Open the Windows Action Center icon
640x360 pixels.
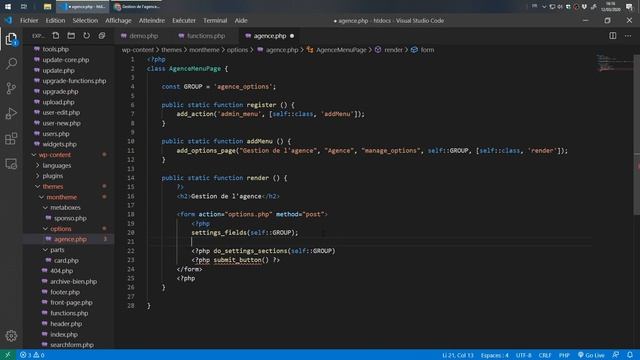(629, 7)
